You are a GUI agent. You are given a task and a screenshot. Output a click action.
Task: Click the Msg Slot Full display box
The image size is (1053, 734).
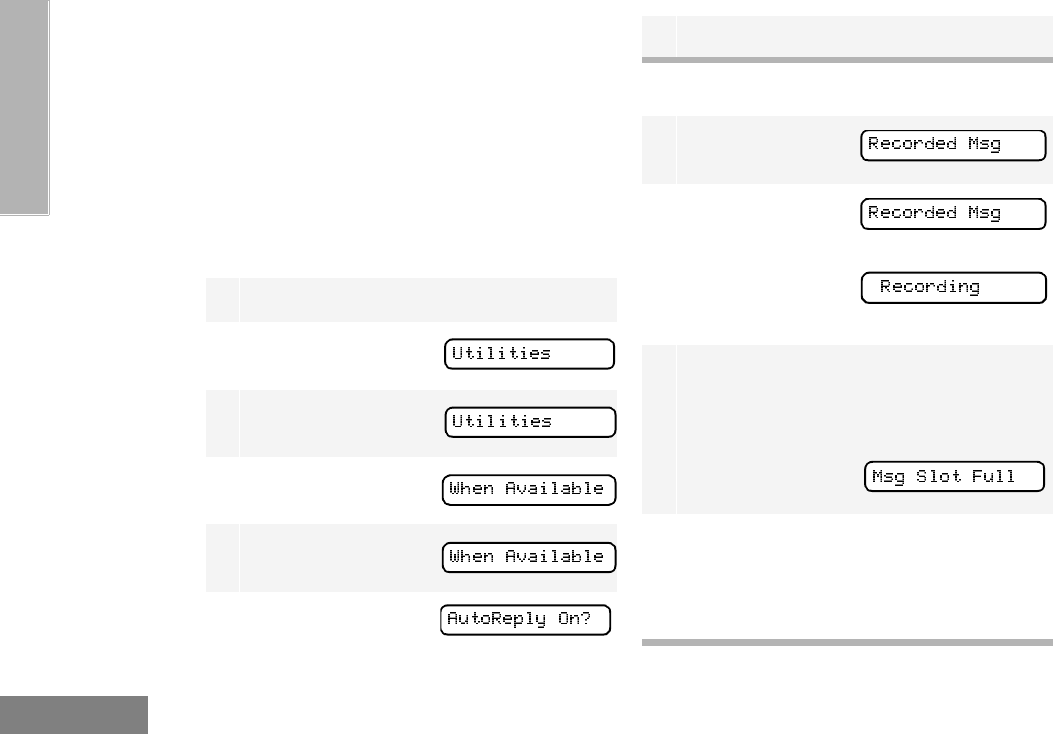click(954, 477)
